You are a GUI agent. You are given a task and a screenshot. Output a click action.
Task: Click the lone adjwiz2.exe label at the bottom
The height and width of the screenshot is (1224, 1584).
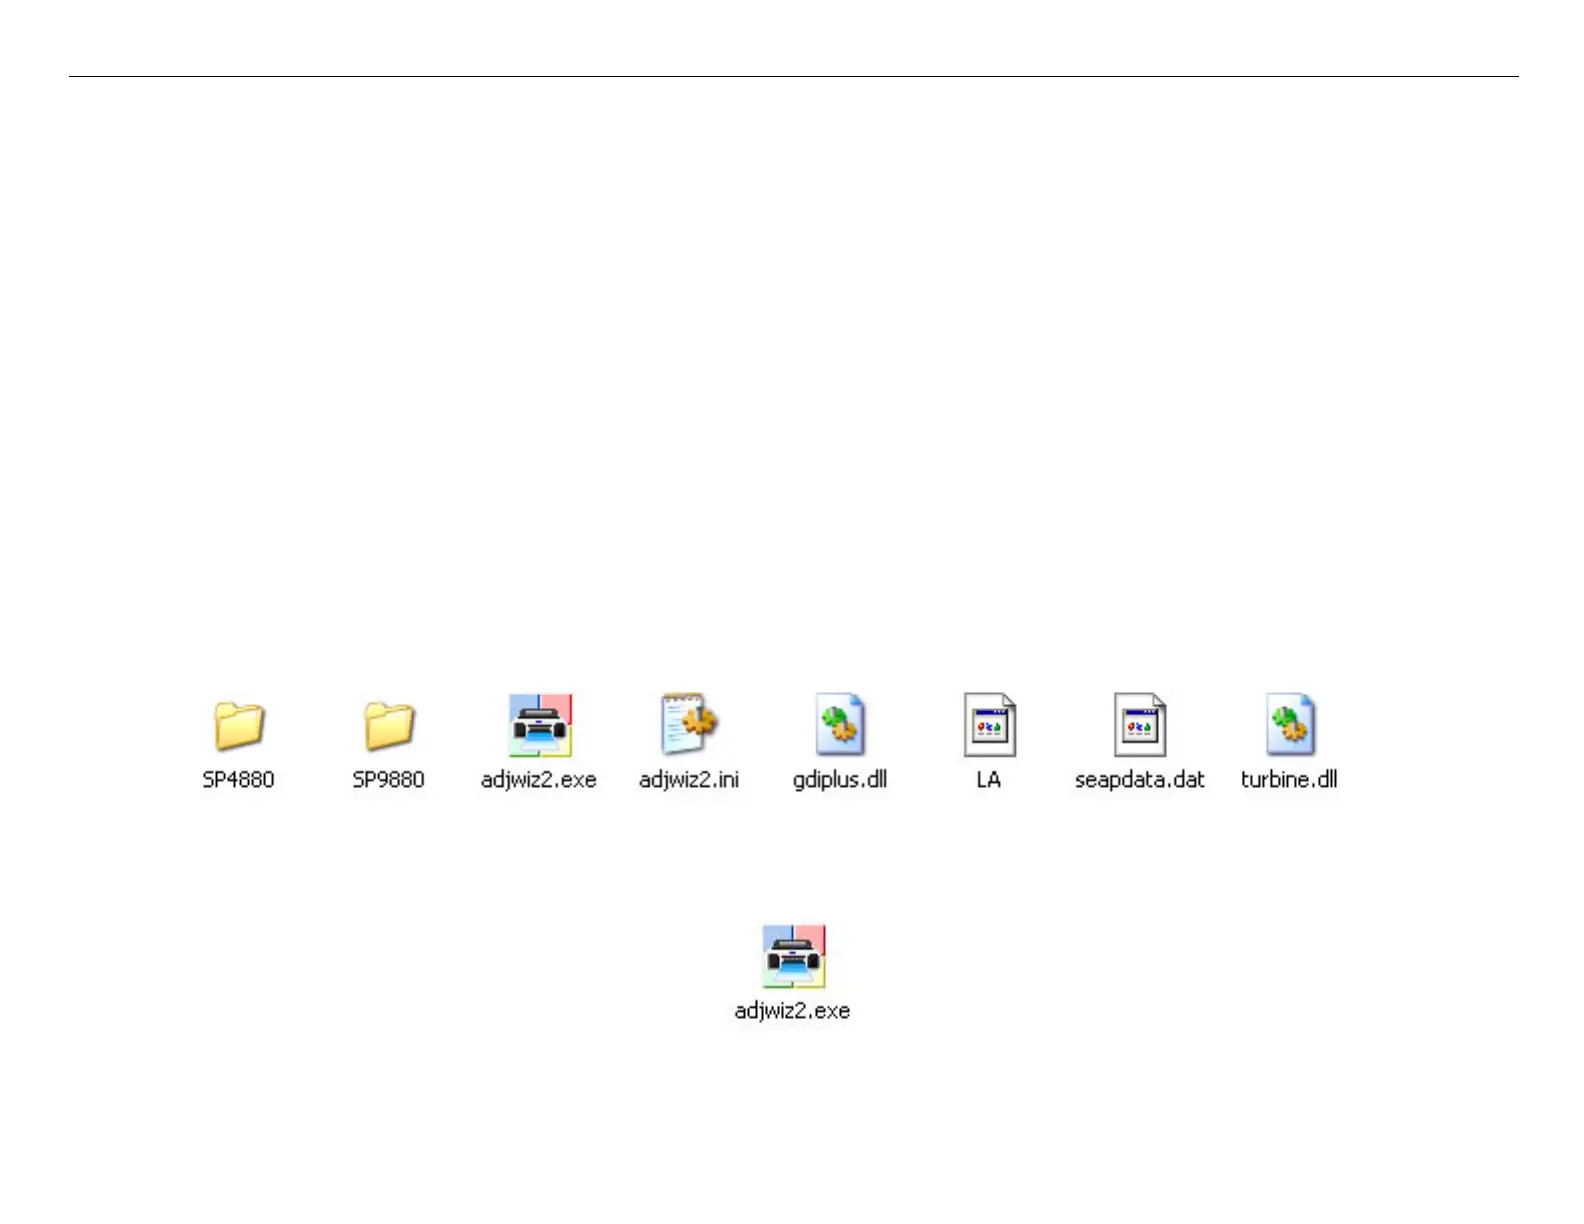coord(792,1011)
